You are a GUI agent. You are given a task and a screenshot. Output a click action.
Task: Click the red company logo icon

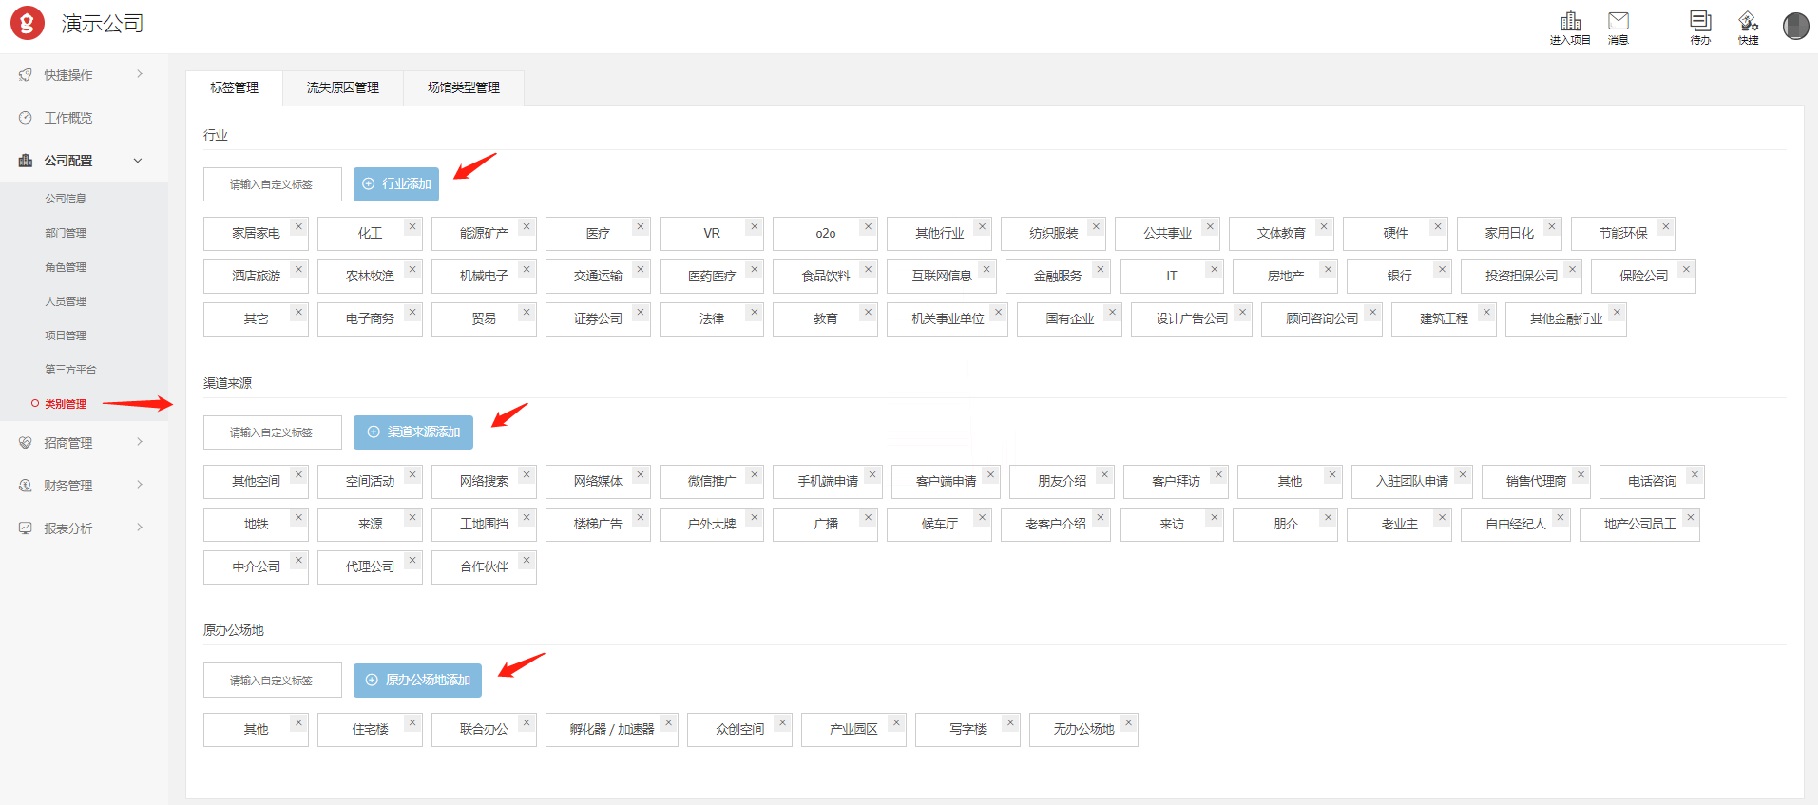click(27, 23)
